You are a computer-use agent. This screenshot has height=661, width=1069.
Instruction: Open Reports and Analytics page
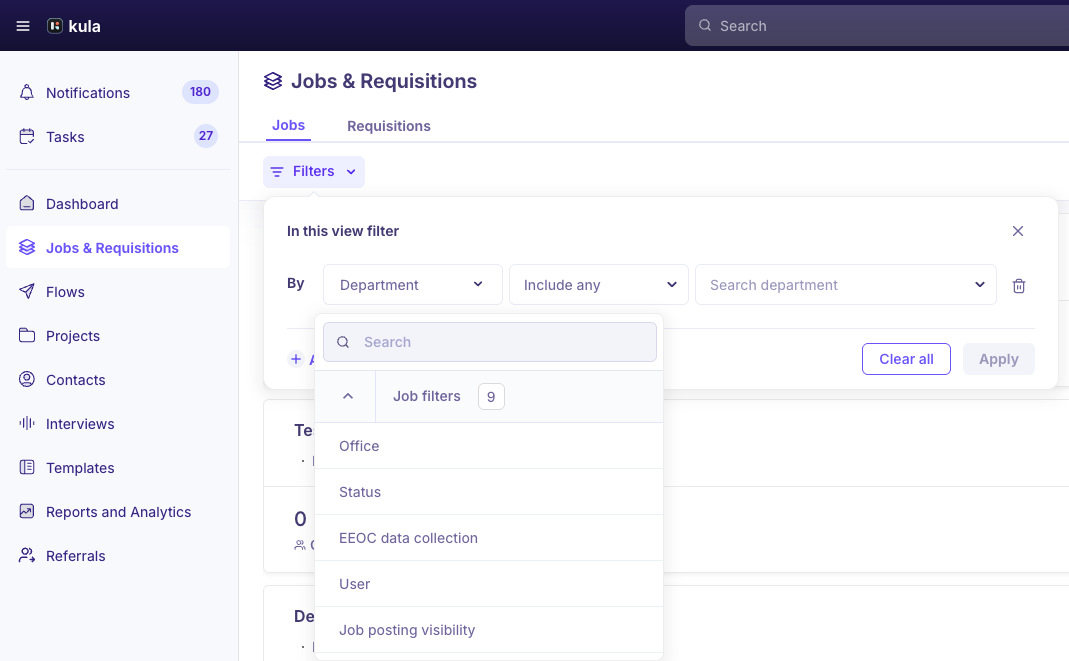point(118,512)
